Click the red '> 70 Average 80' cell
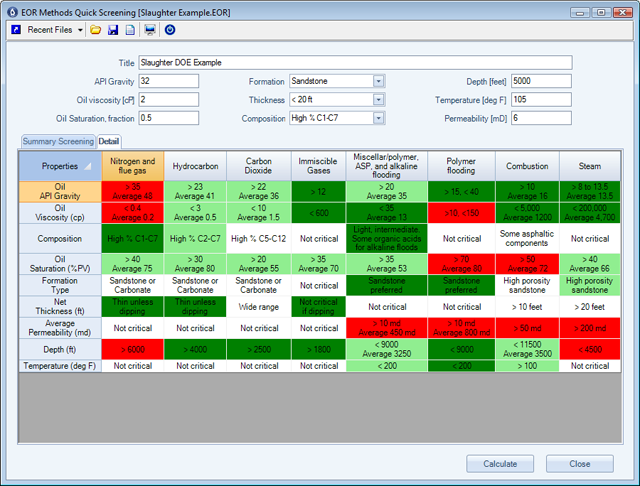The height and width of the screenshot is (486, 640). tap(461, 264)
